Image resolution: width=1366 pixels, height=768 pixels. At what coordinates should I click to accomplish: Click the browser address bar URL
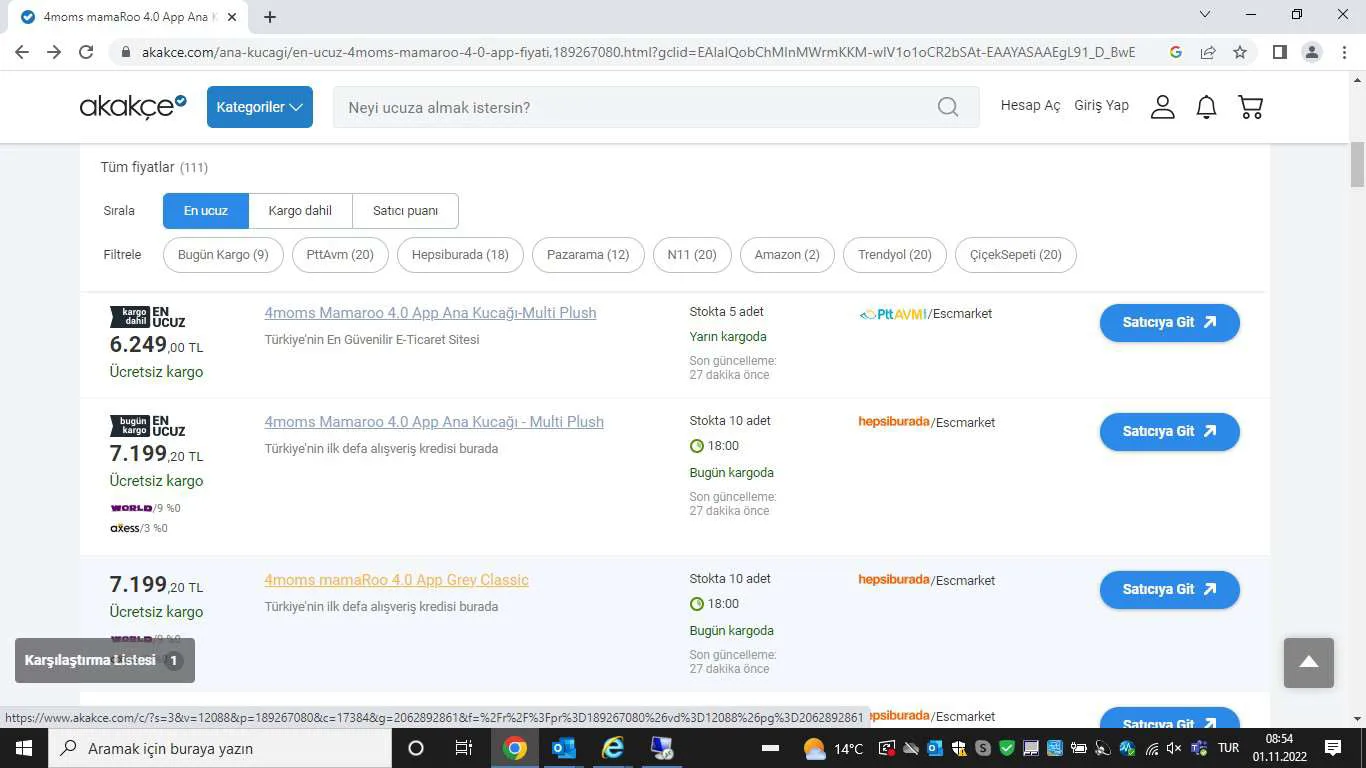pyautogui.click(x=638, y=52)
